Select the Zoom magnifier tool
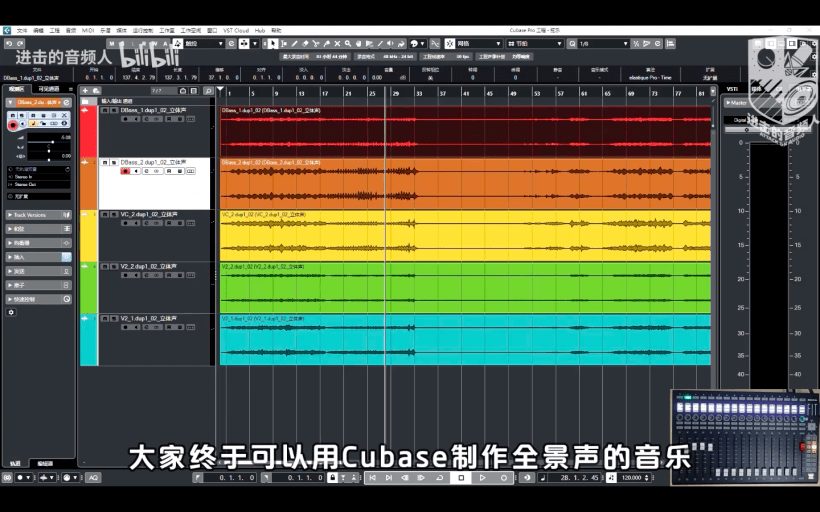The height and width of the screenshot is (512, 820). click(x=348, y=44)
